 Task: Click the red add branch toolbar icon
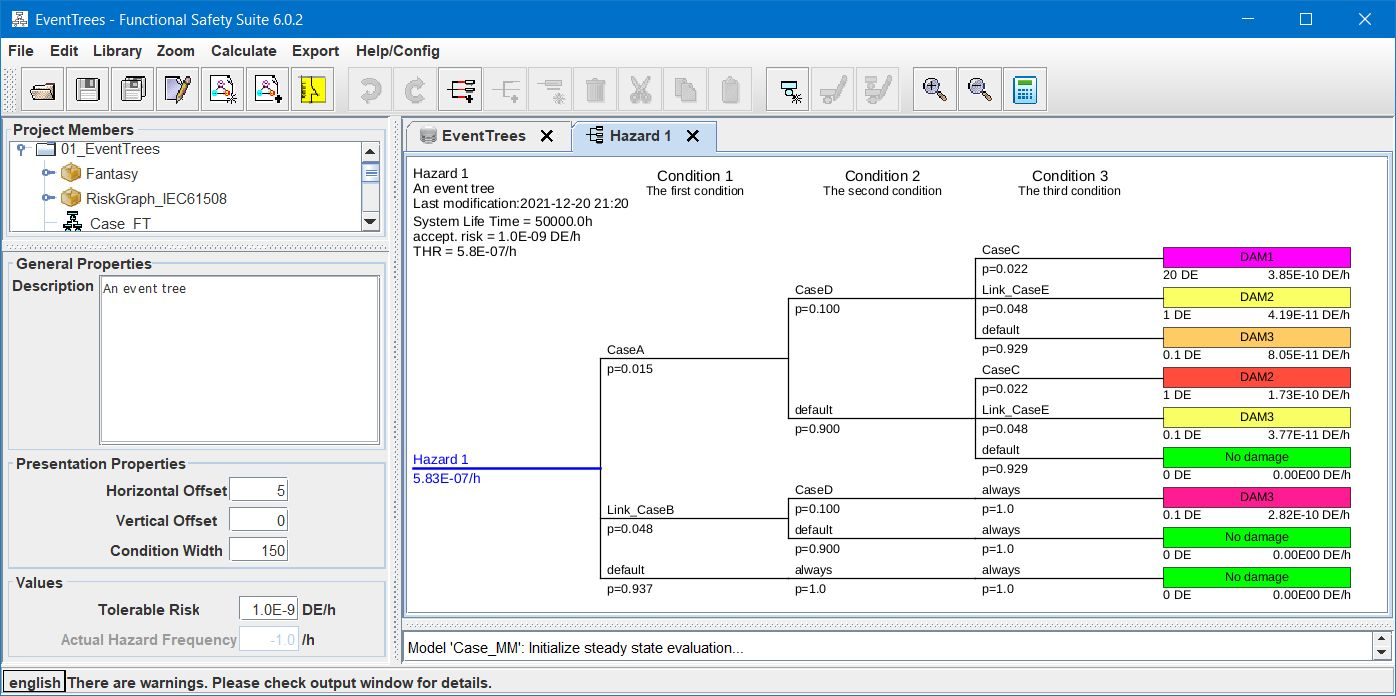[461, 90]
